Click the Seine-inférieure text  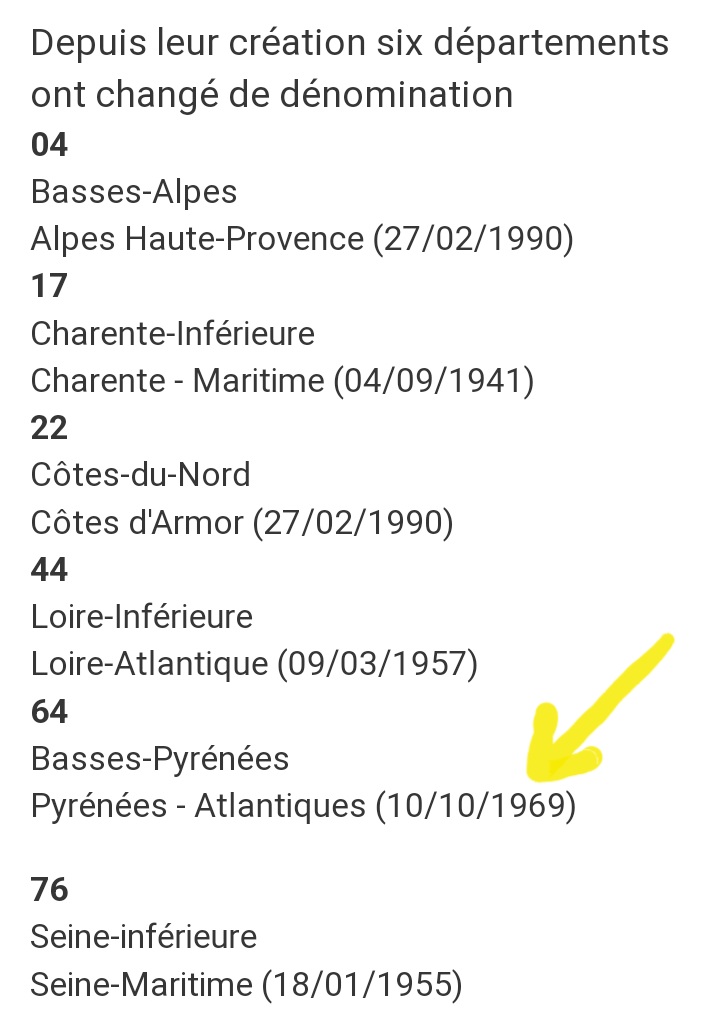(144, 937)
